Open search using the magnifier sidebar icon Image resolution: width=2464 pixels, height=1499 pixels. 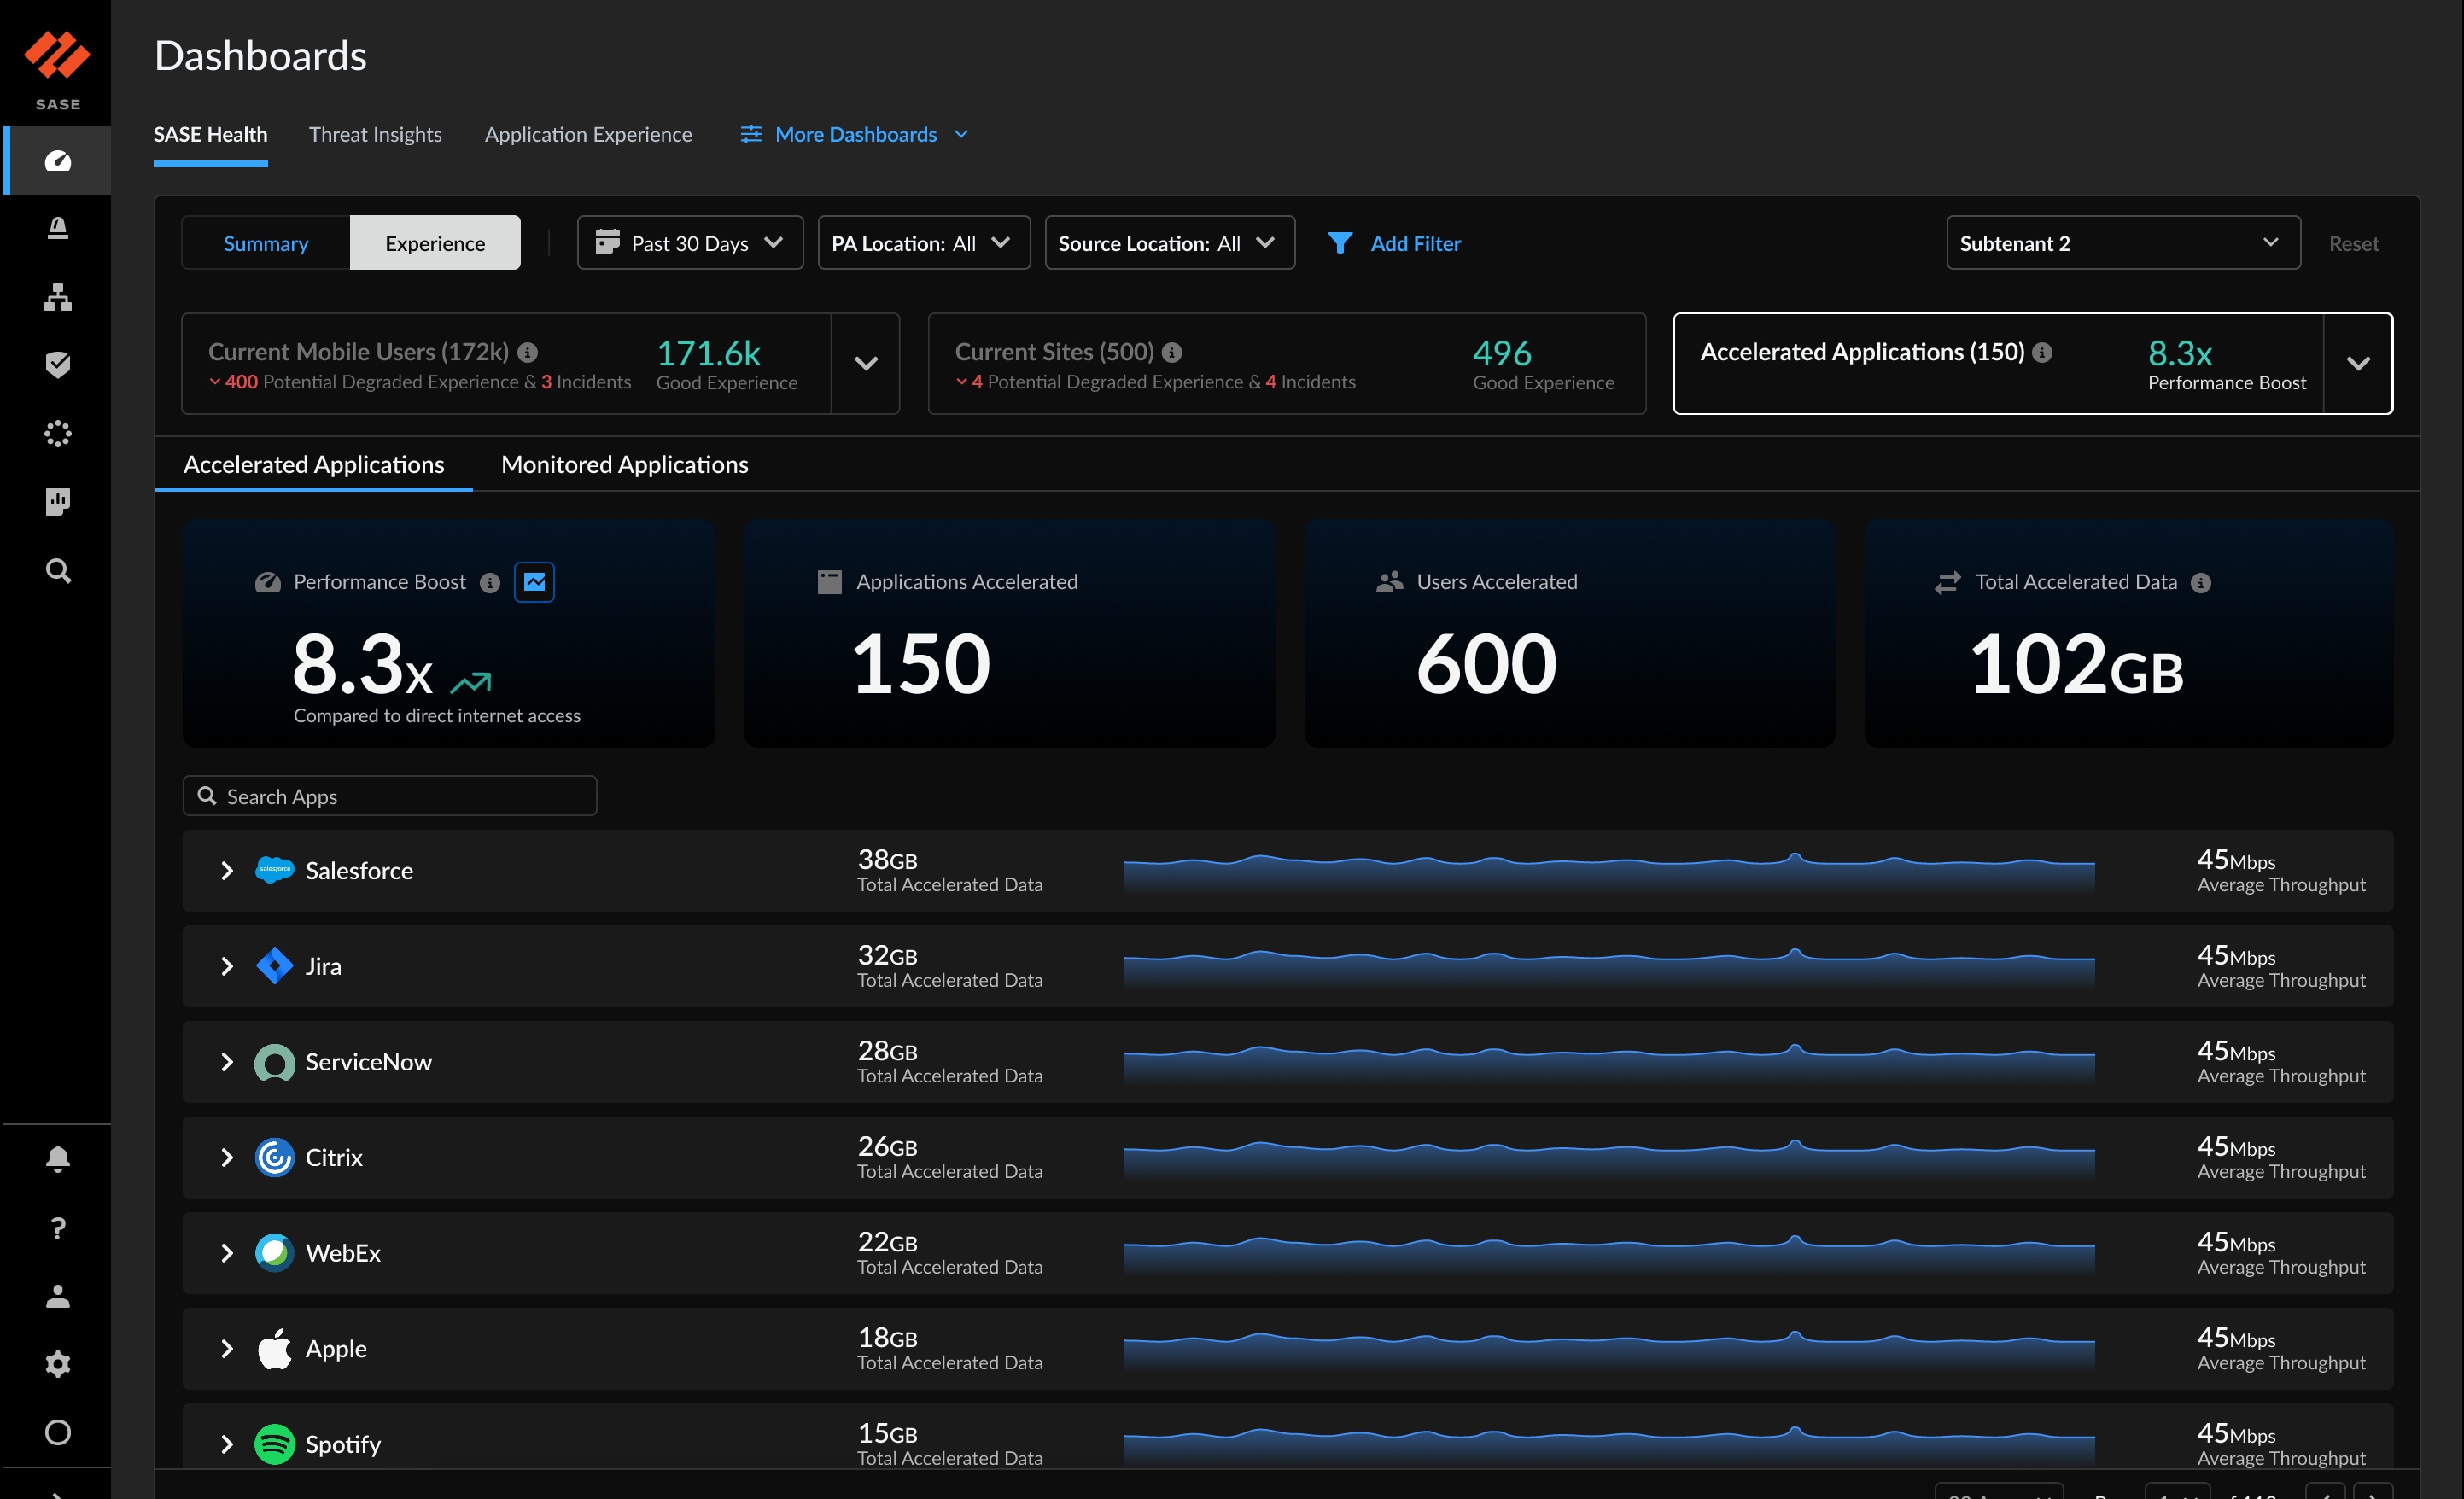tap(57, 570)
